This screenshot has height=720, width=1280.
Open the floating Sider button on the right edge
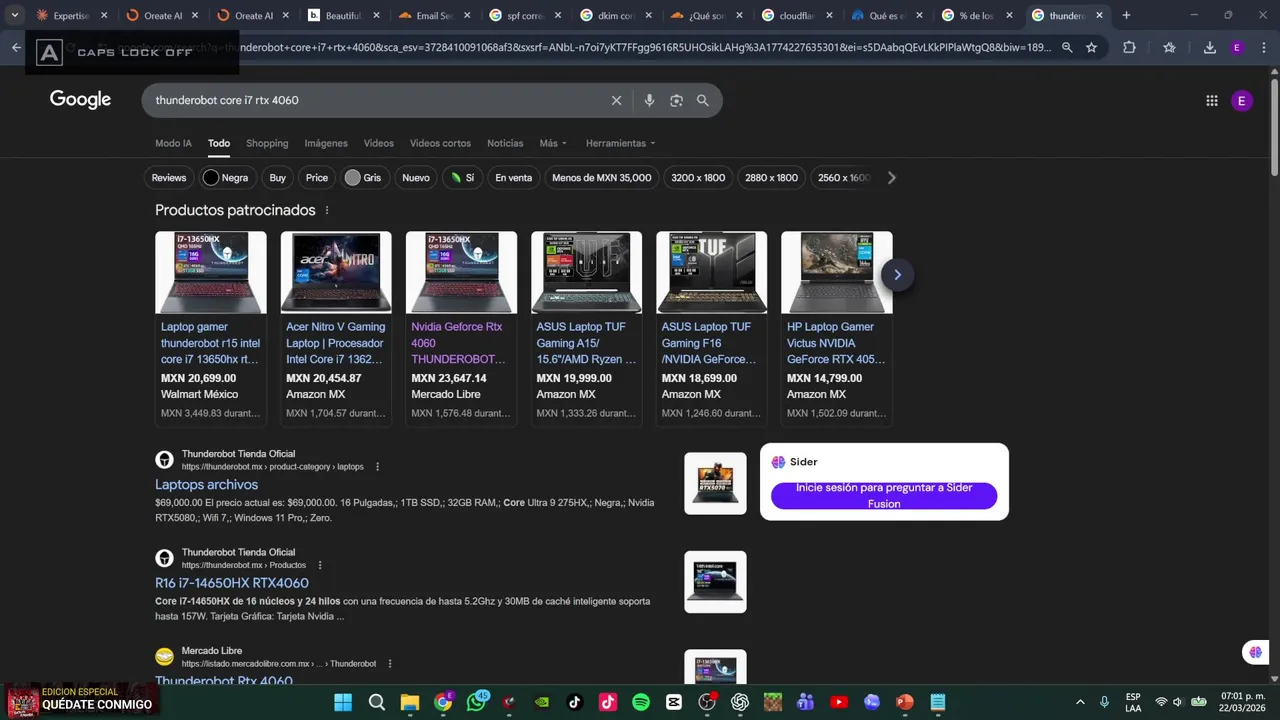[1256, 652]
